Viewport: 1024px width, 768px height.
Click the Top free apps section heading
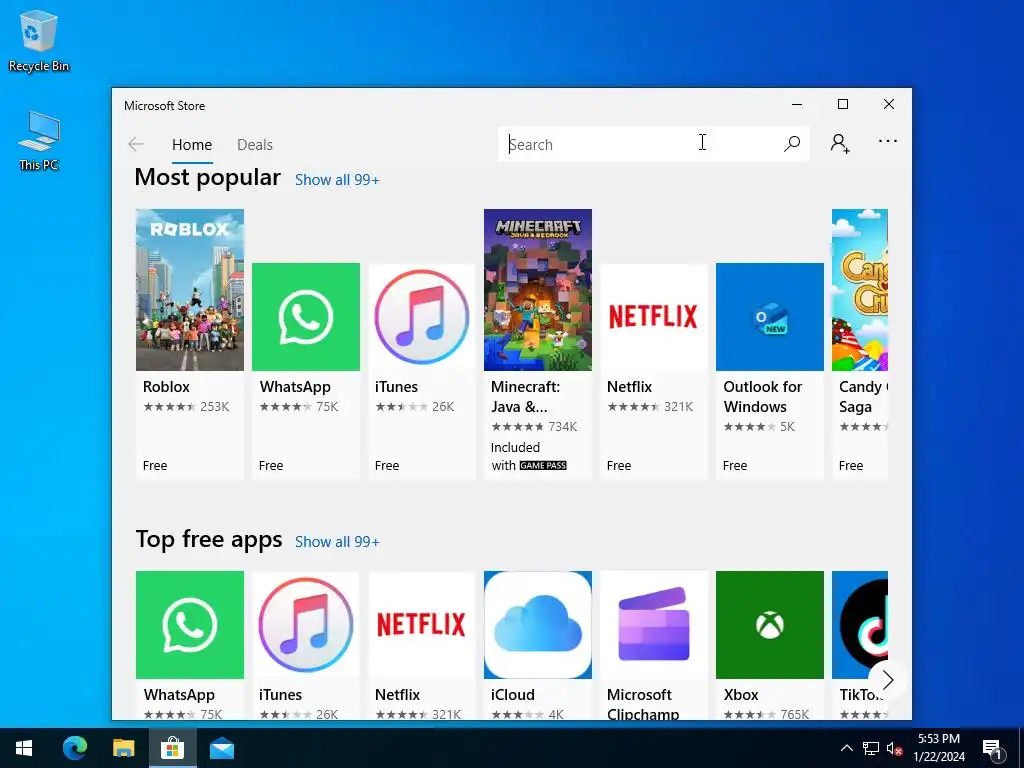(x=209, y=540)
